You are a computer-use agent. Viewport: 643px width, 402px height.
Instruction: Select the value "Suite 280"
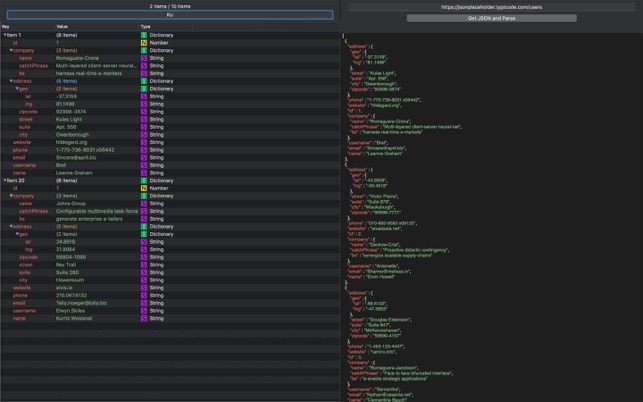tap(67, 272)
